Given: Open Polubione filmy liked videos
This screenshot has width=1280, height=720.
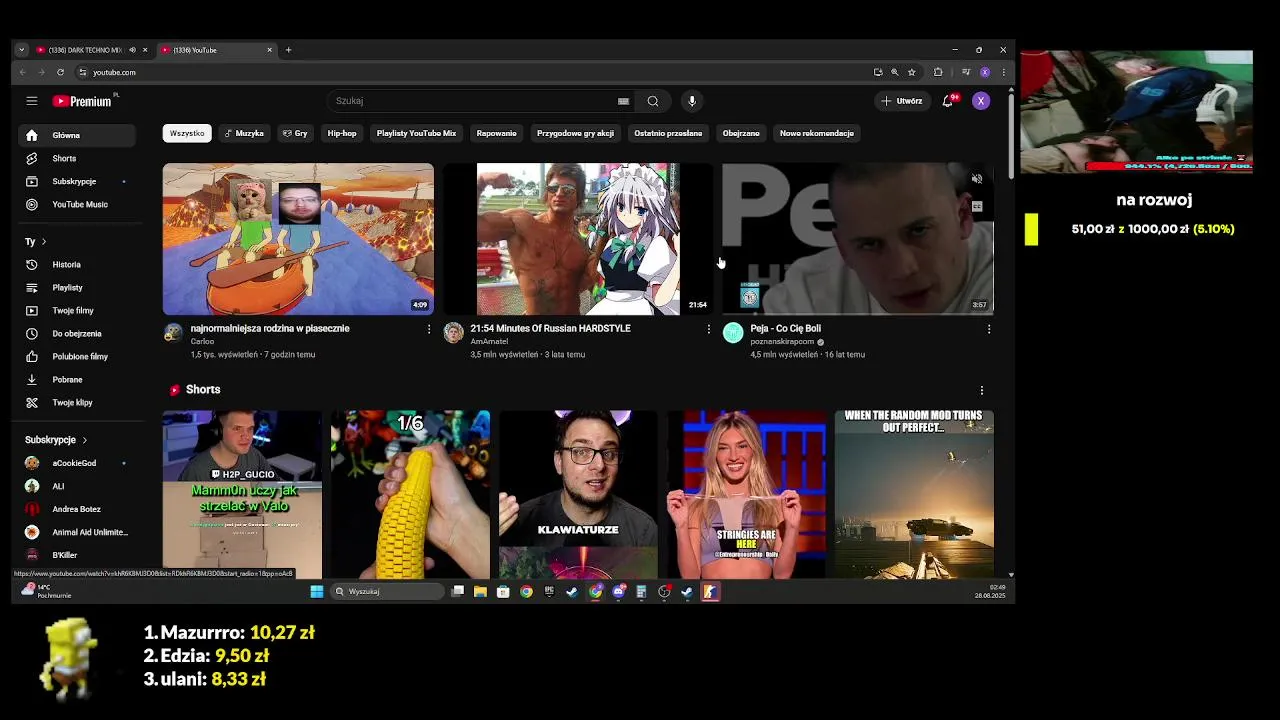Looking at the screenshot, I should tap(78, 356).
